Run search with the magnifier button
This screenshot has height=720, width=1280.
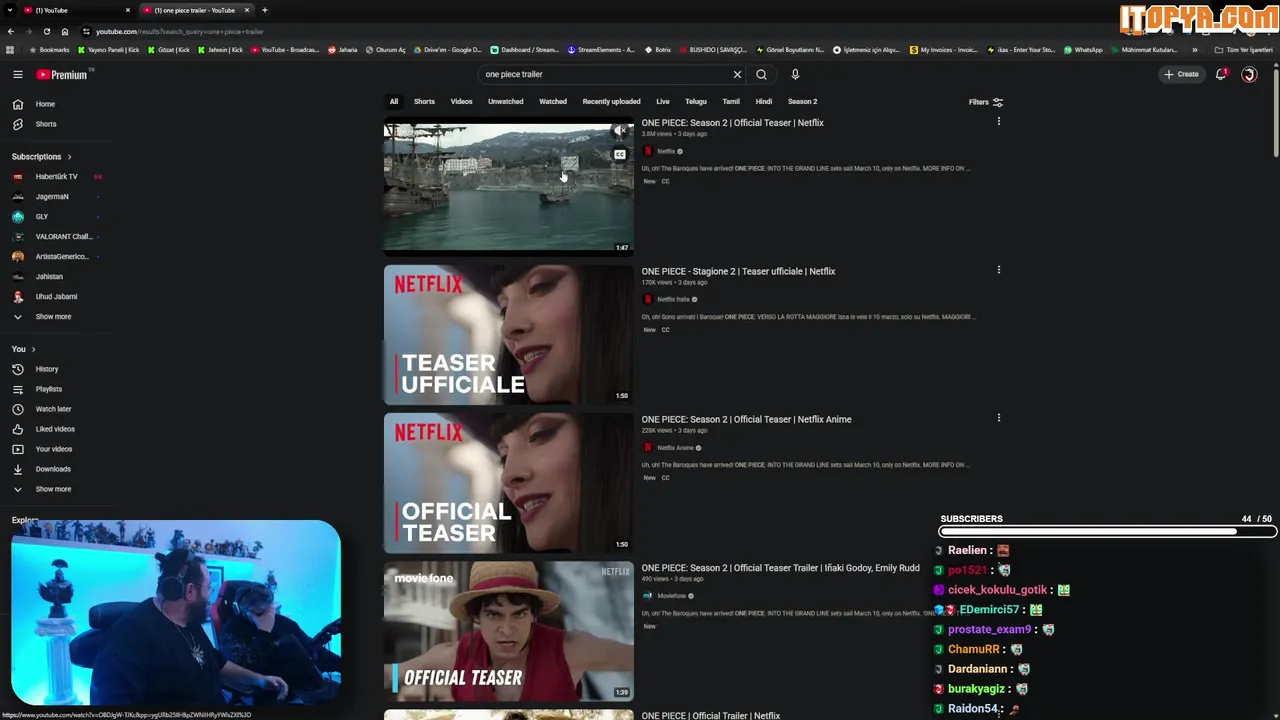761,74
